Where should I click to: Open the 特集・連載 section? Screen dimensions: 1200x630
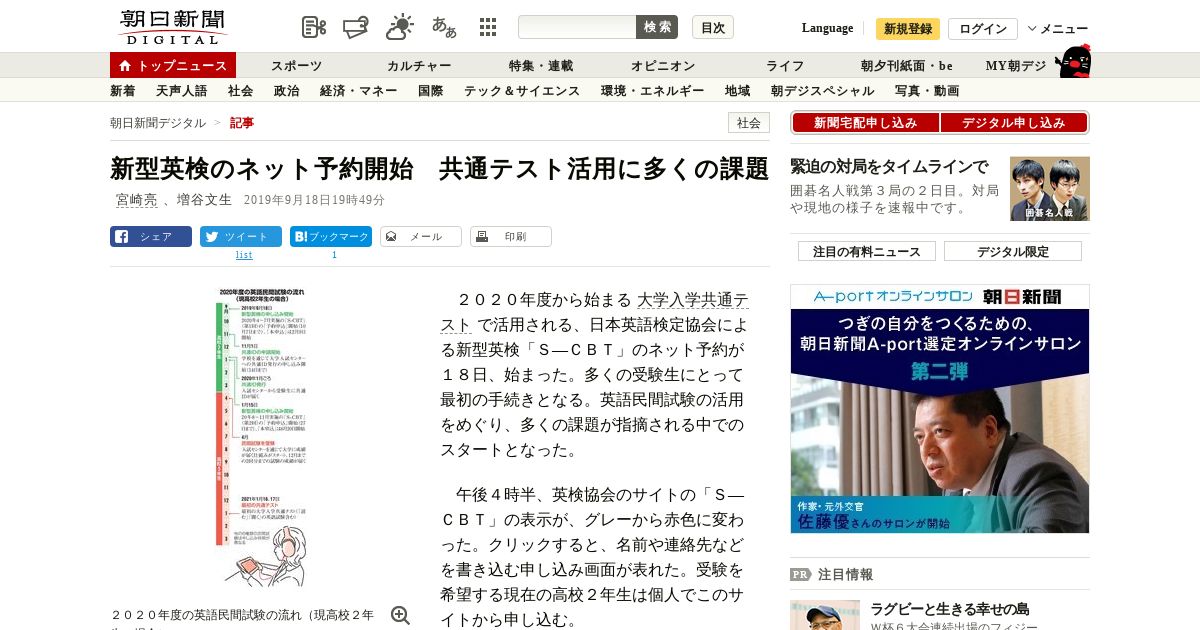(x=541, y=66)
